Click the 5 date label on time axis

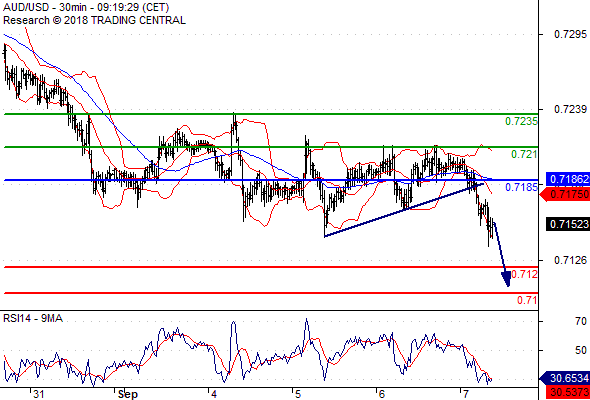point(298,394)
